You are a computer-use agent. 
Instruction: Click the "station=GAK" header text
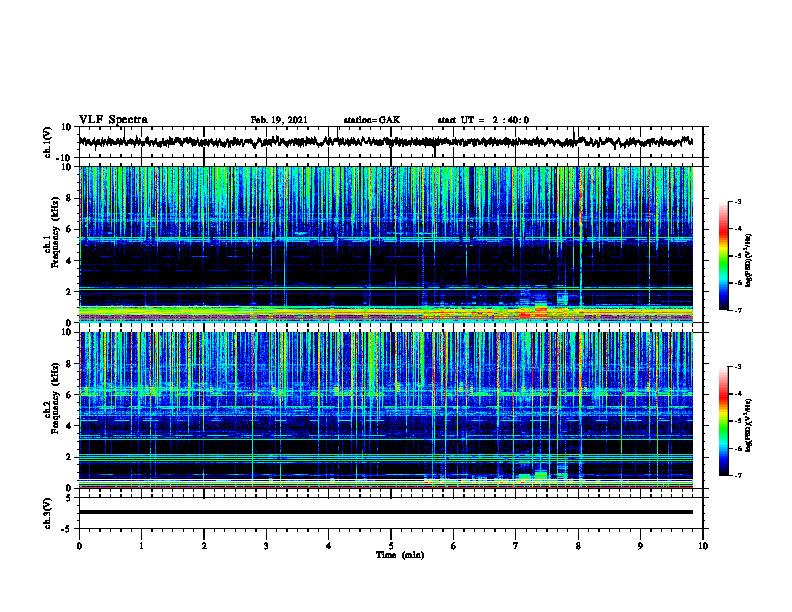[372, 120]
